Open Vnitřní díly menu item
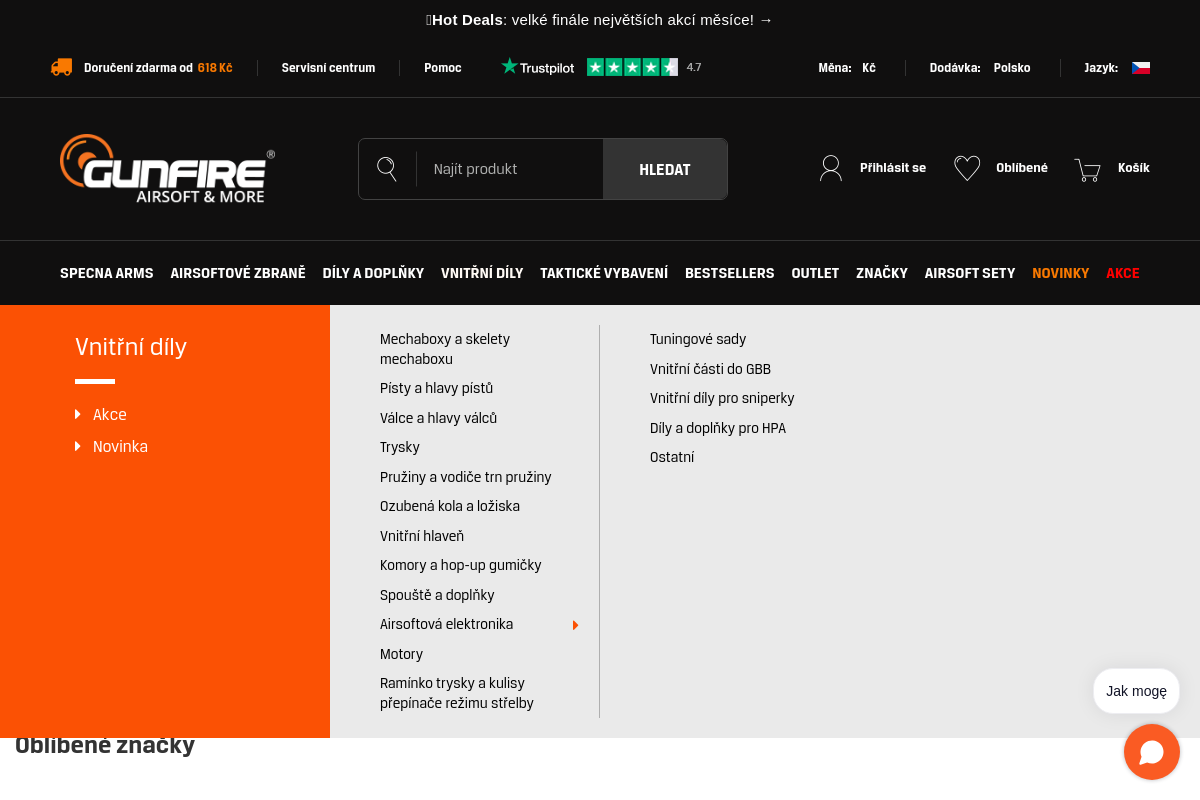 482,273
